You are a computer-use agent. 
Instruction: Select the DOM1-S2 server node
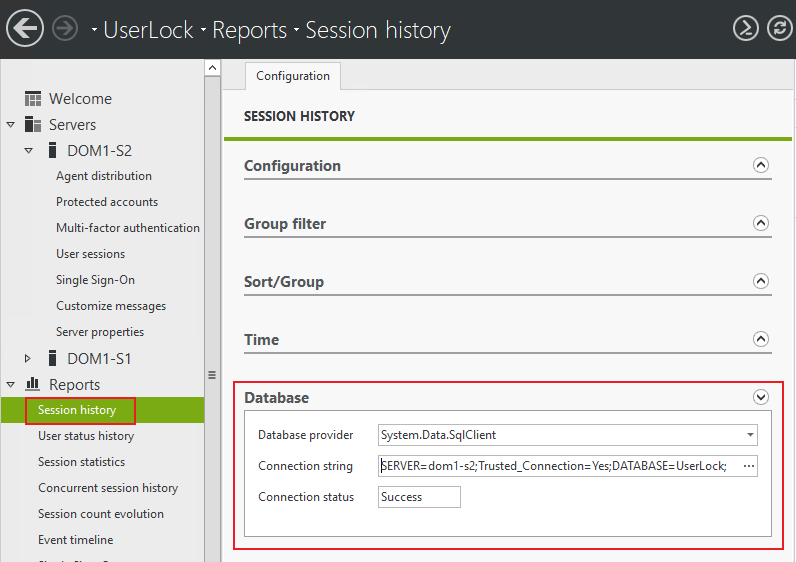100,150
